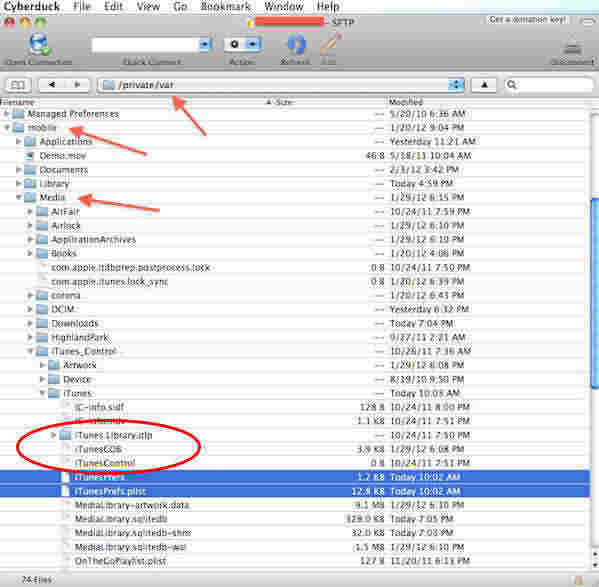Select the iTunesCDB file

point(98,450)
